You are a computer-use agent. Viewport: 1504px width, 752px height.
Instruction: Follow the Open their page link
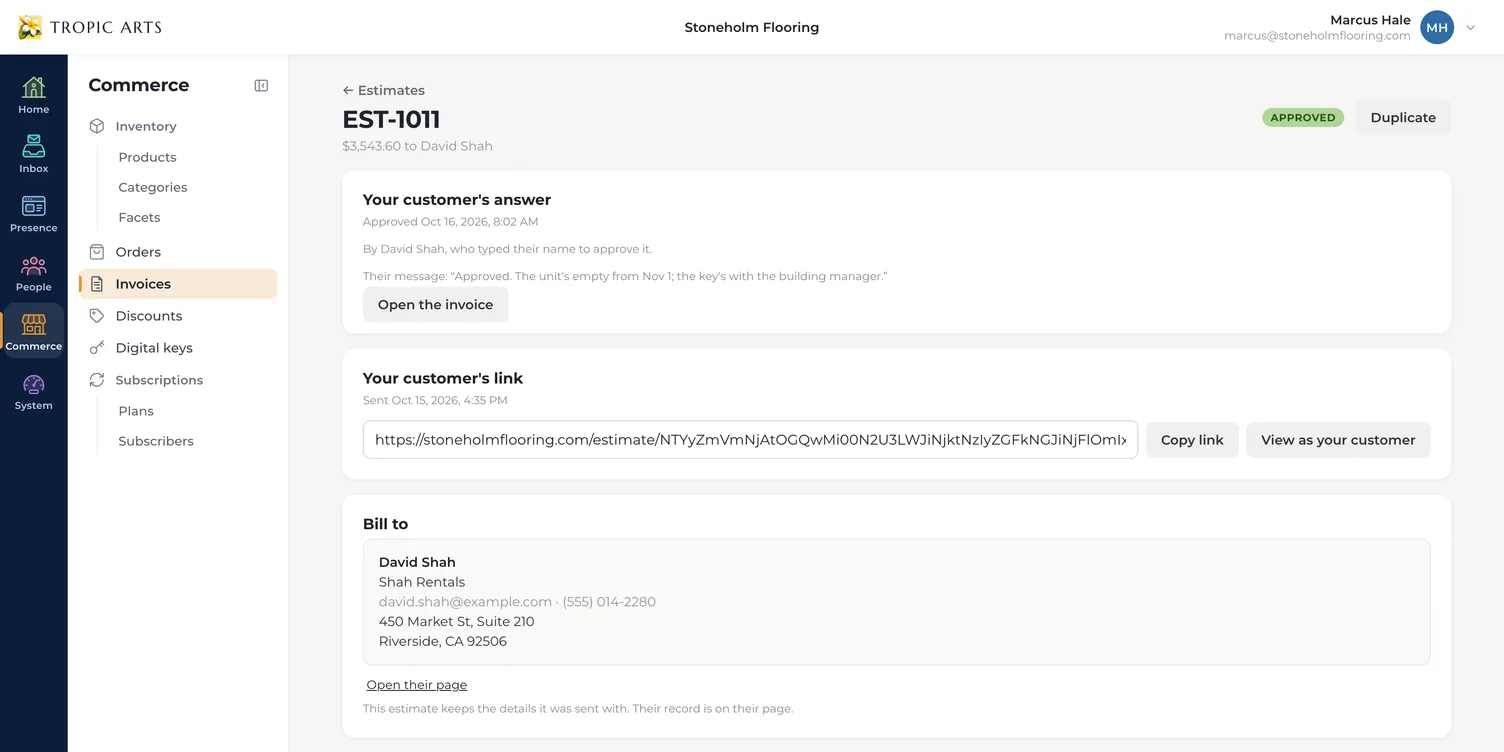coord(417,685)
